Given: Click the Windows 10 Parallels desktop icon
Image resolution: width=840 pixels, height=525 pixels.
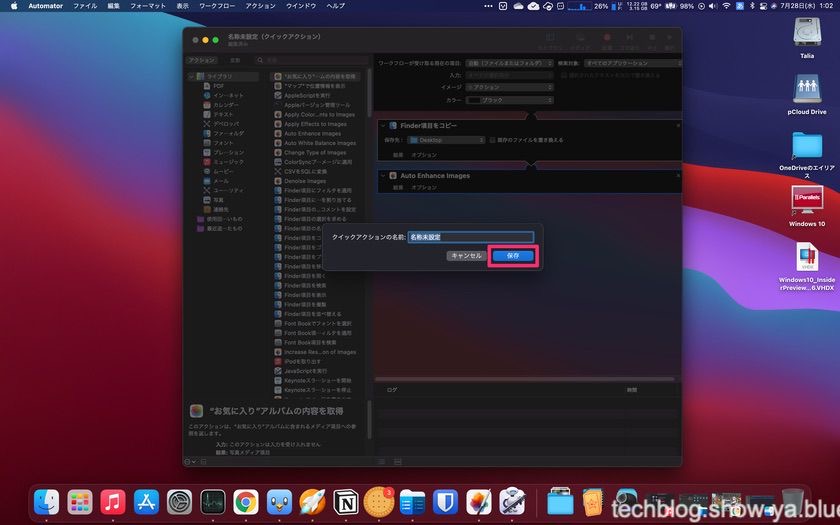Looking at the screenshot, I should click(x=807, y=201).
